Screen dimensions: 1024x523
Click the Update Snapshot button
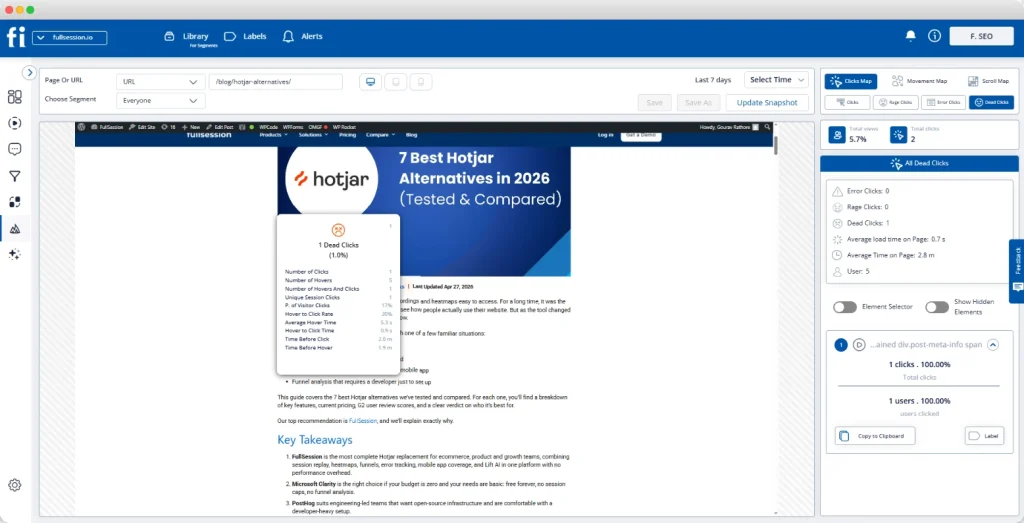(x=767, y=103)
